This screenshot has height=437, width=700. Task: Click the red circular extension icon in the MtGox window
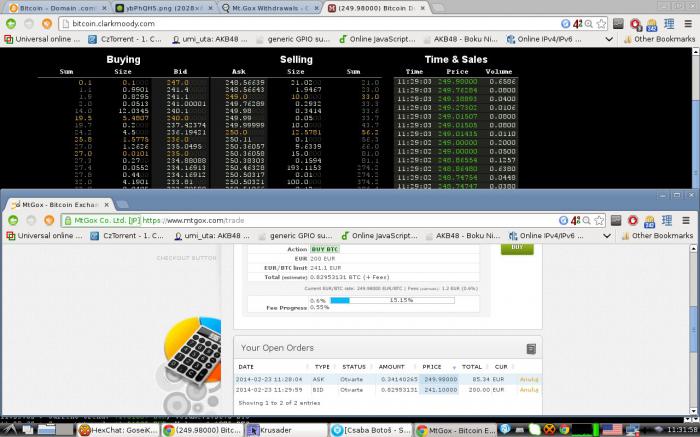tap(633, 221)
